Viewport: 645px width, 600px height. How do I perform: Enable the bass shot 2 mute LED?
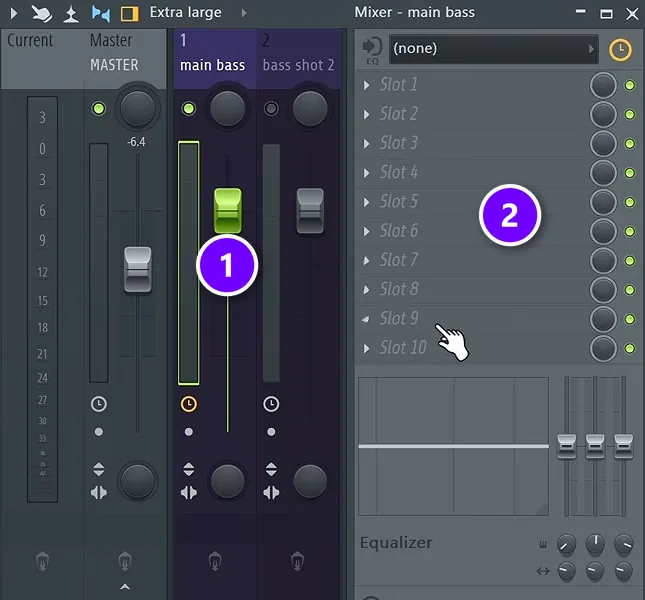click(x=271, y=109)
